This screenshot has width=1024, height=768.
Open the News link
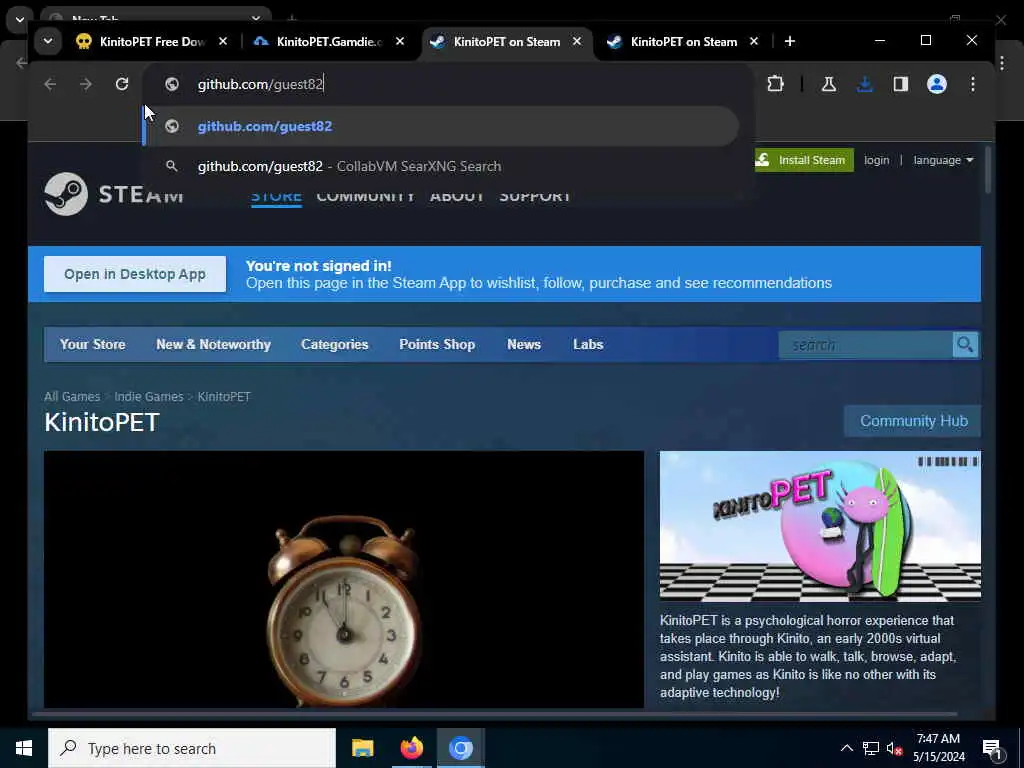click(x=524, y=344)
